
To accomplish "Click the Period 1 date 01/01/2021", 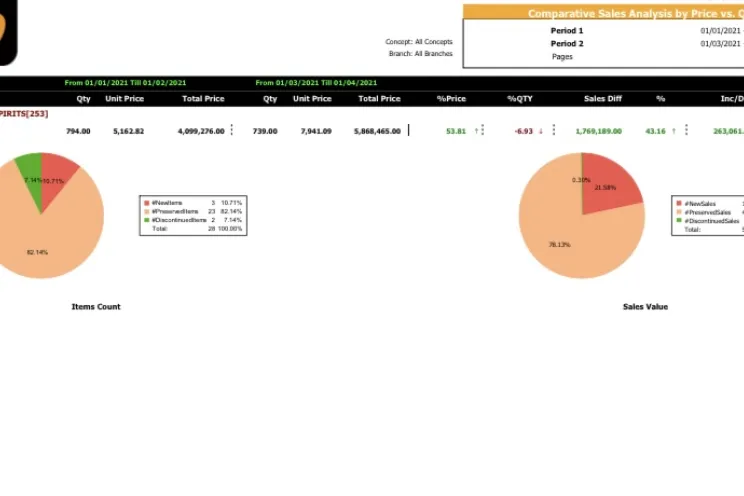I will [x=720, y=30].
